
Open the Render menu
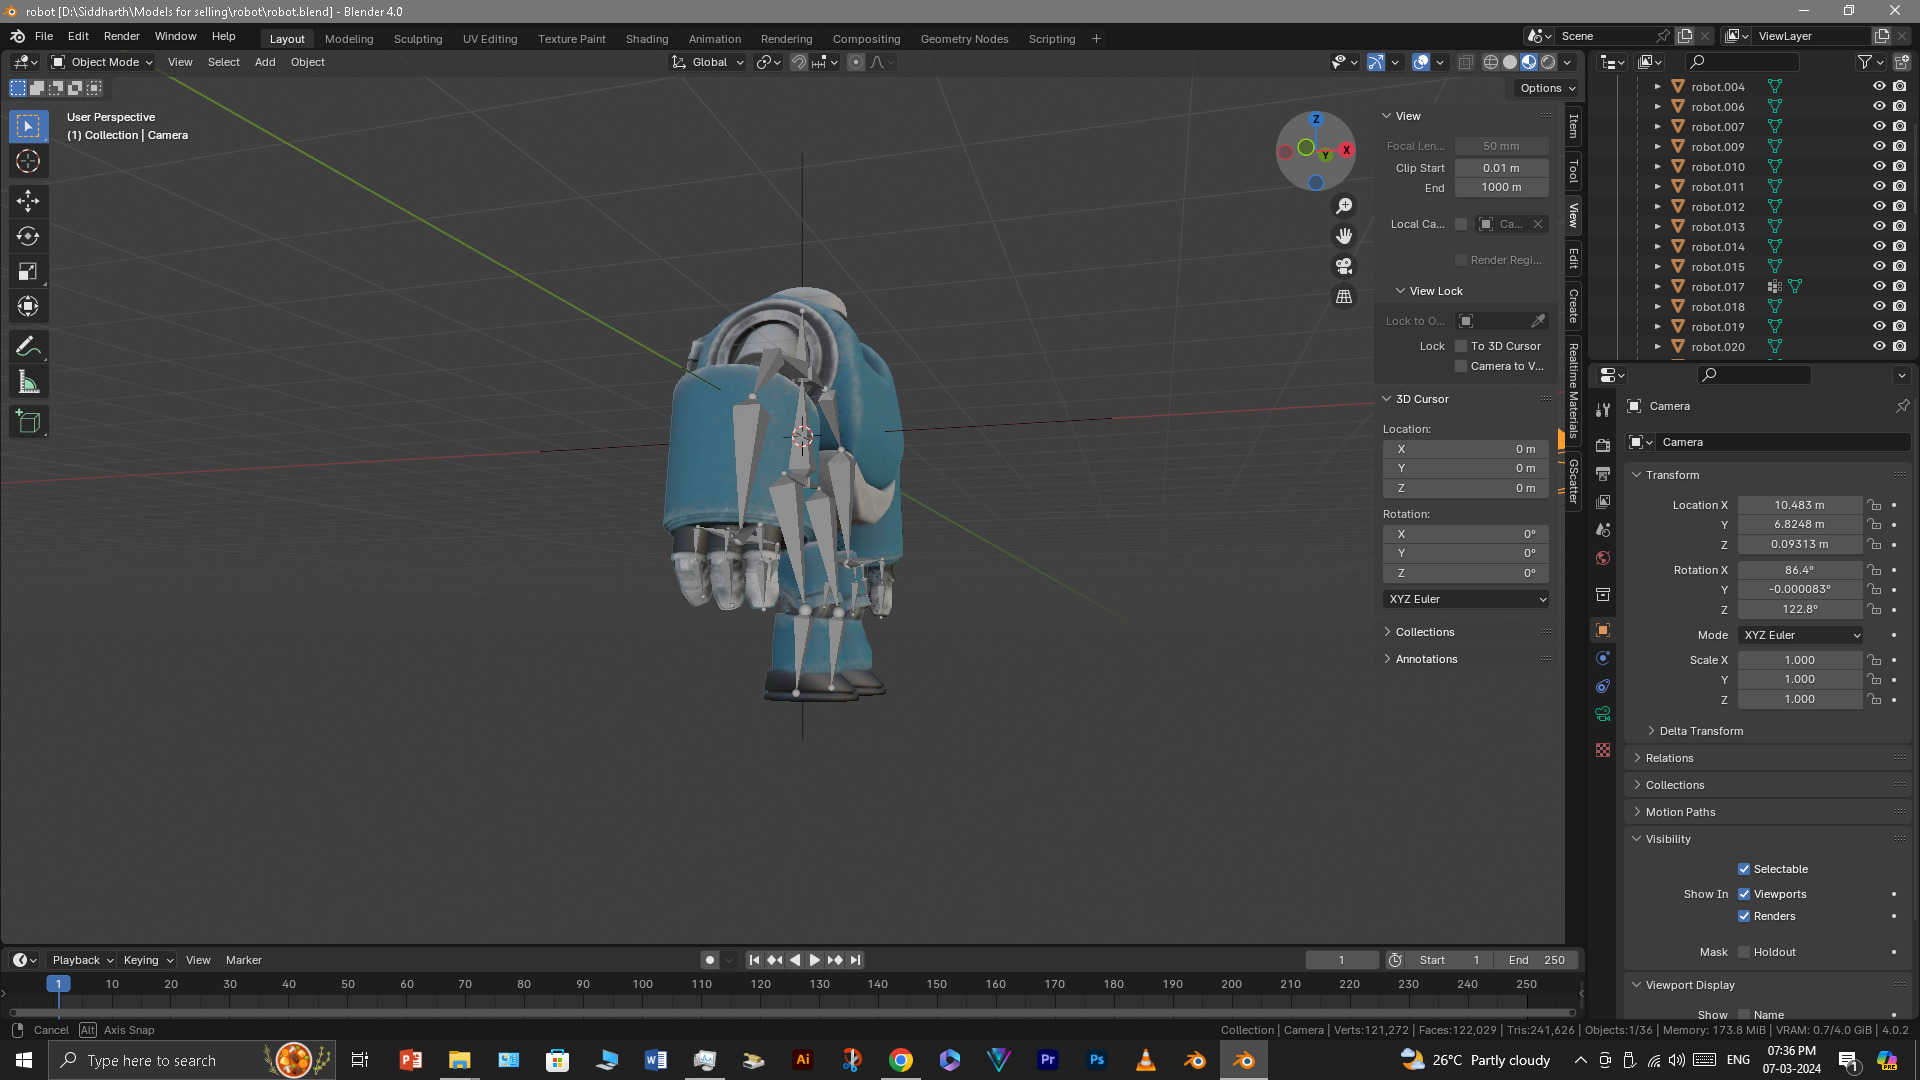coord(122,36)
